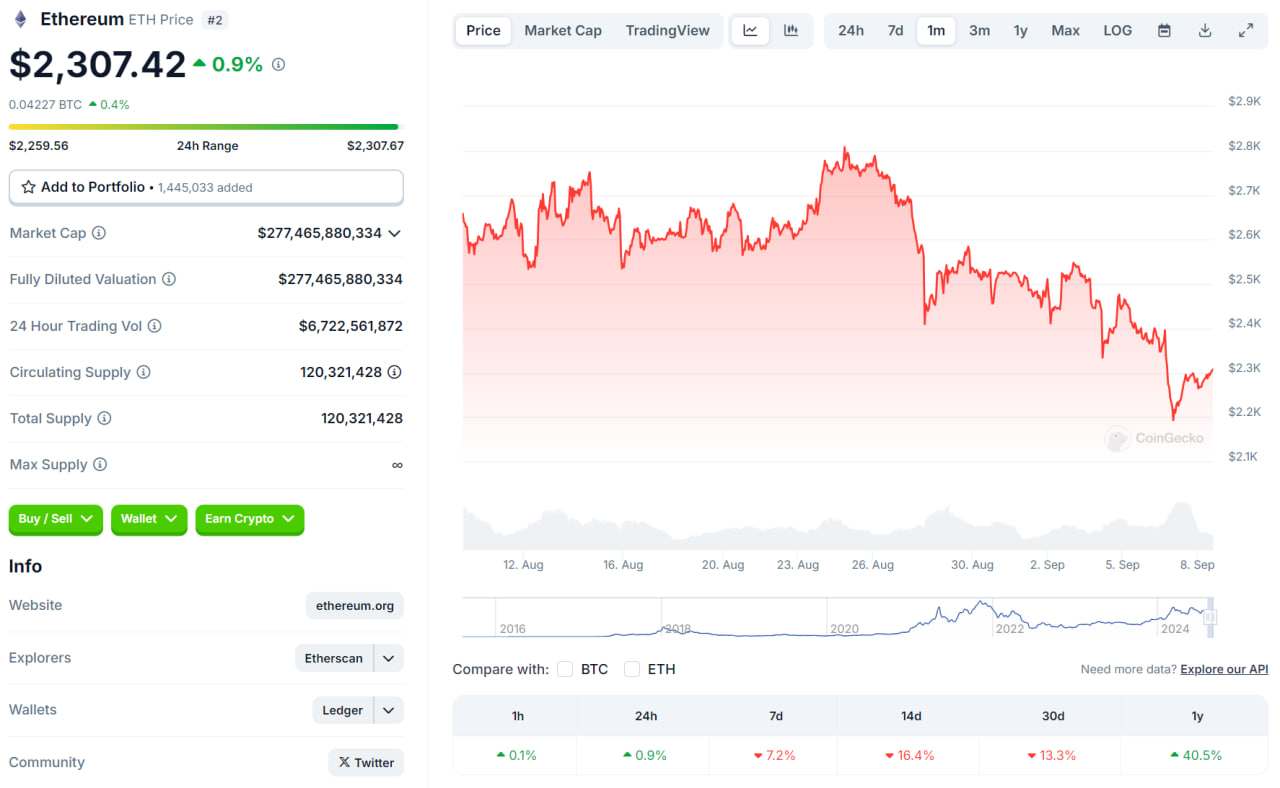Switch to line chart view icon
The width and height of the screenshot is (1280, 788).
tap(750, 30)
